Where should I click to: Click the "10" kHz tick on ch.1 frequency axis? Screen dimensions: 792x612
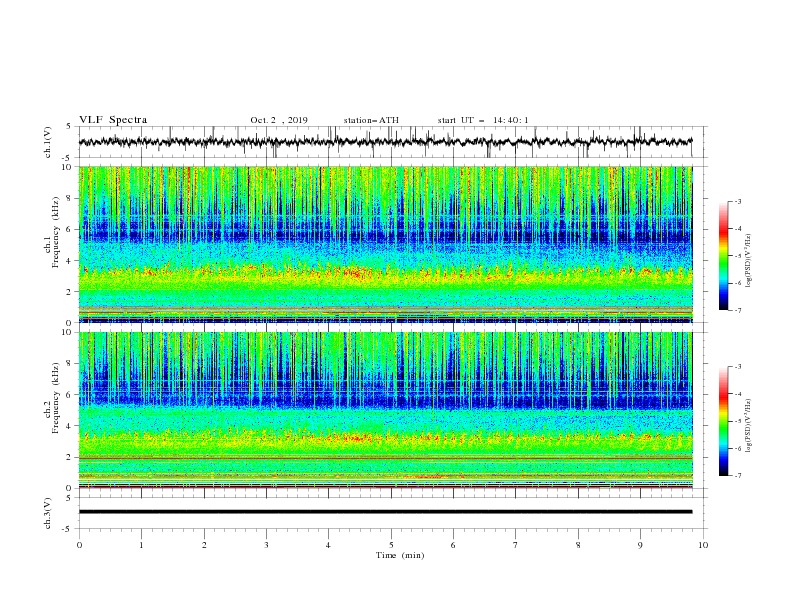tap(66, 167)
